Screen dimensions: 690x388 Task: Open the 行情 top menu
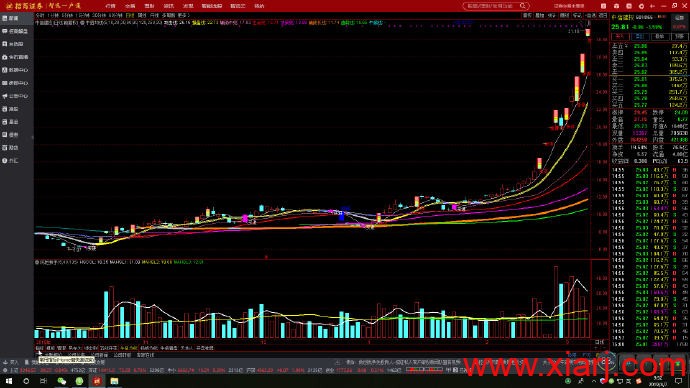point(110,6)
